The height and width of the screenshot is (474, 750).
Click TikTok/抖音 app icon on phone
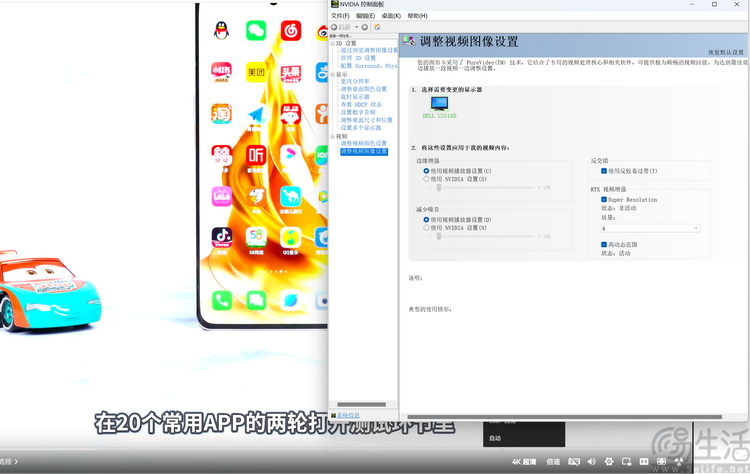(221, 237)
